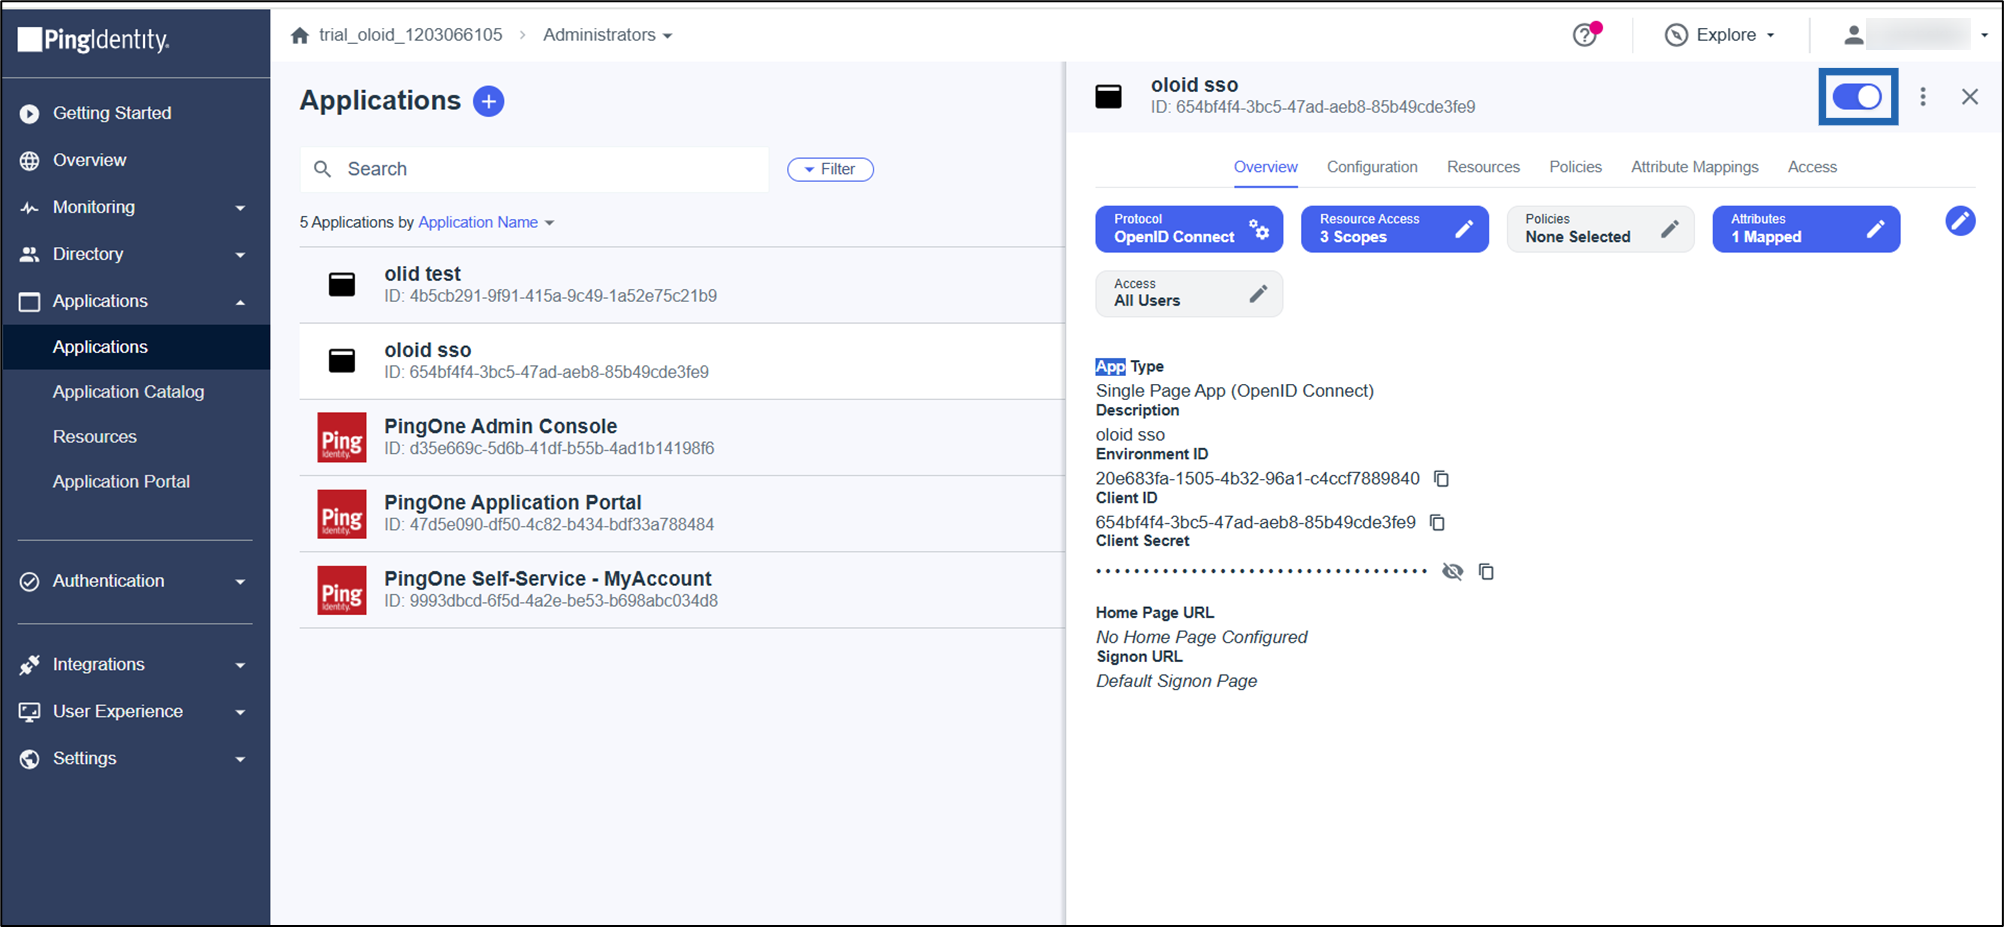This screenshot has height=927, width=2004.
Task: Select the olid test application row
Action: 682,285
